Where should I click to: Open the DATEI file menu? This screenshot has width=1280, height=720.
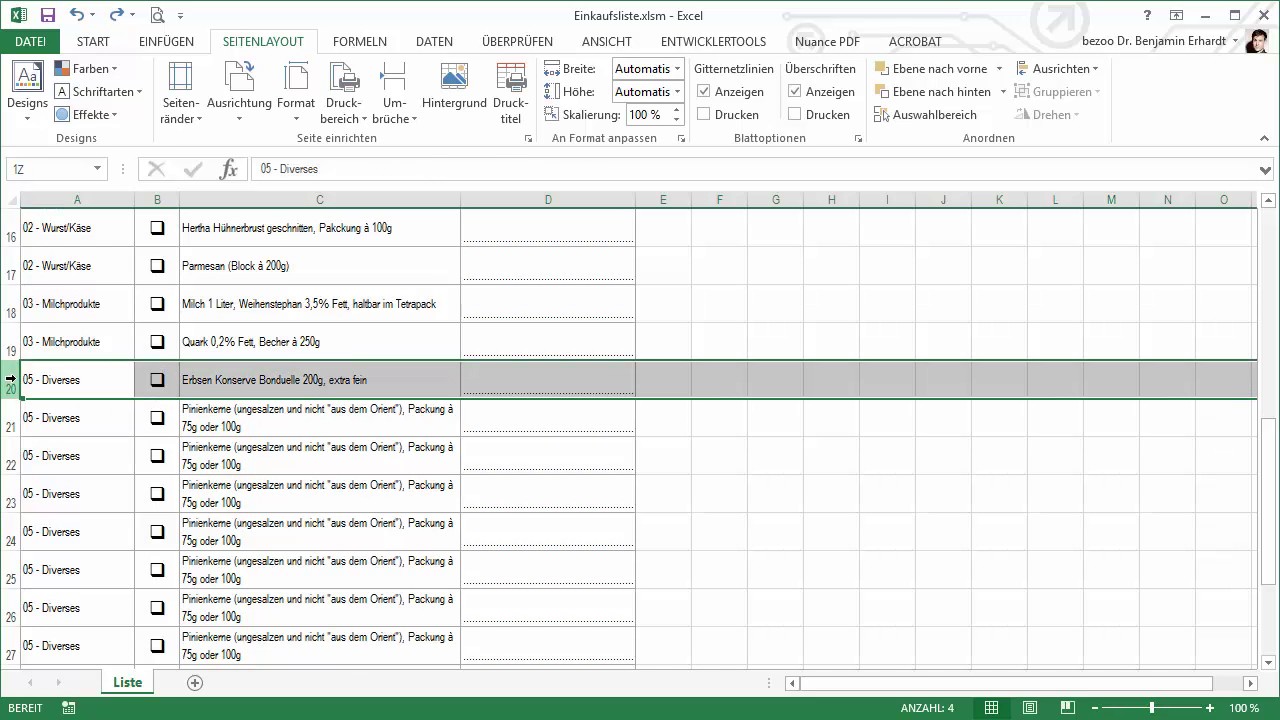[30, 42]
